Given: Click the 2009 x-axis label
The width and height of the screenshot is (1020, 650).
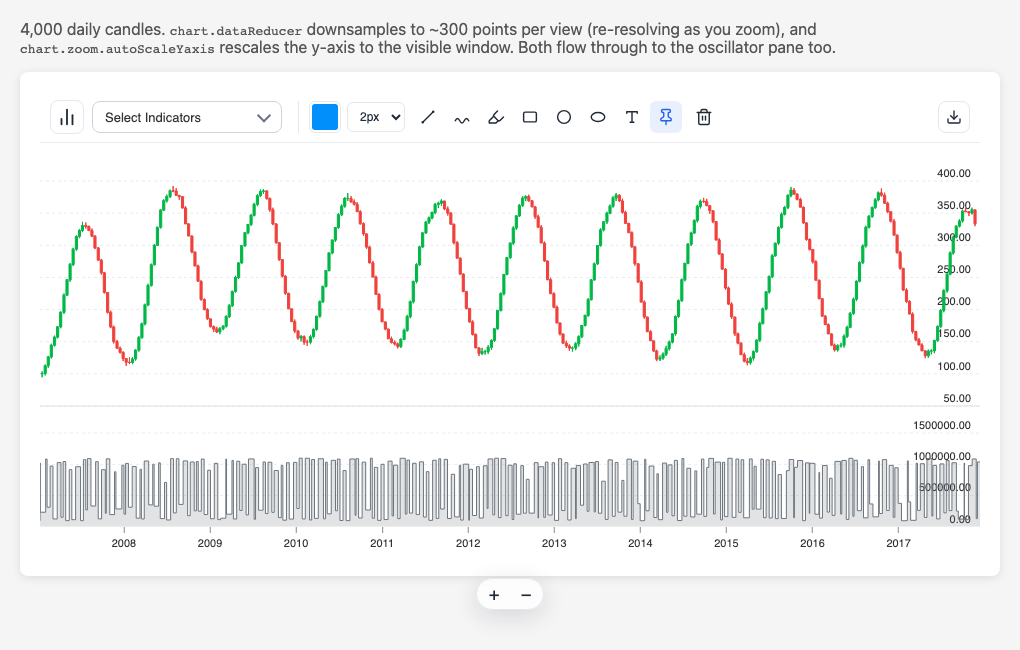Looking at the screenshot, I should 209,543.
